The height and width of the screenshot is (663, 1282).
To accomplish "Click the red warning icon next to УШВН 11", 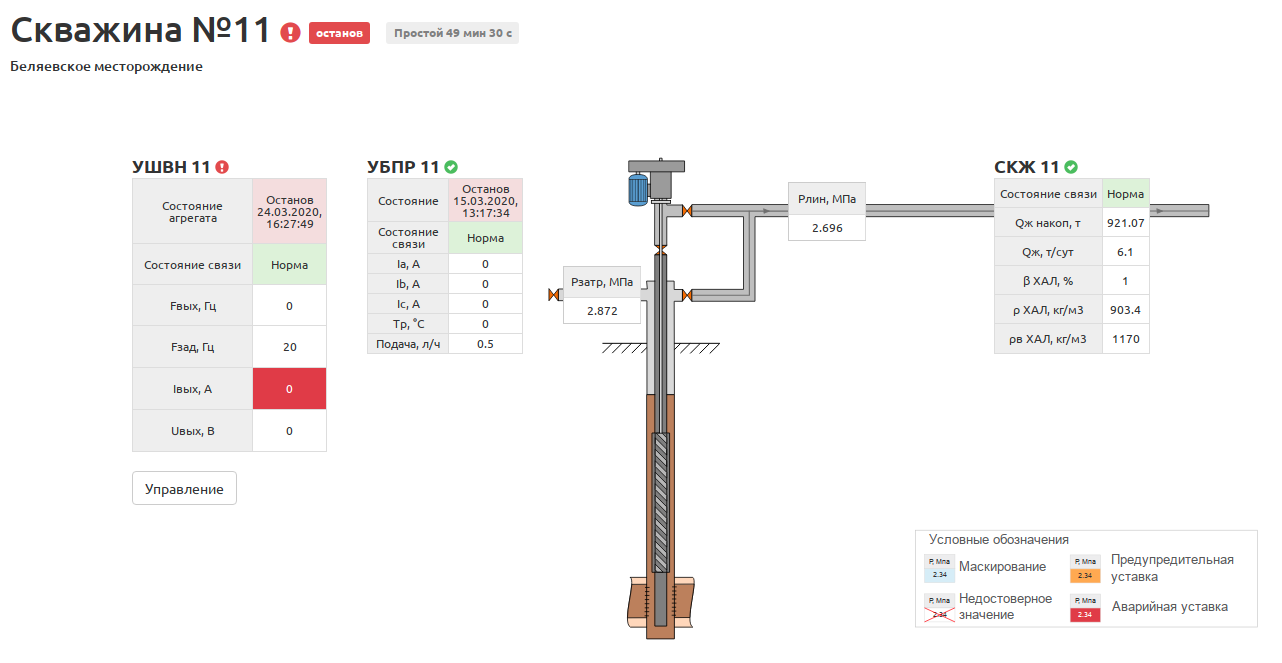I will point(222,167).
